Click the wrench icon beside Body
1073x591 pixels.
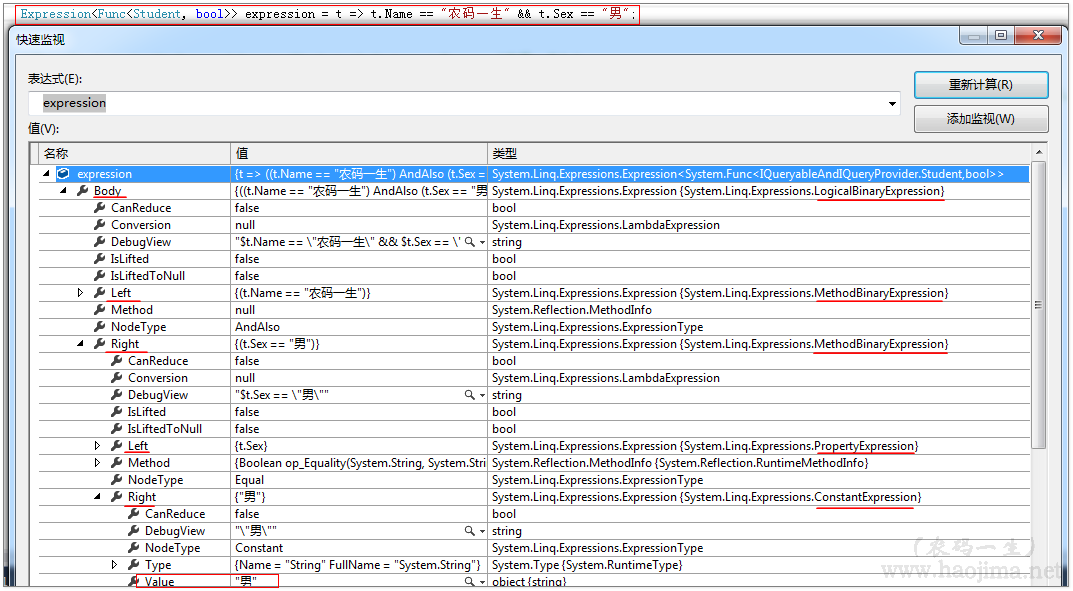pos(83,191)
